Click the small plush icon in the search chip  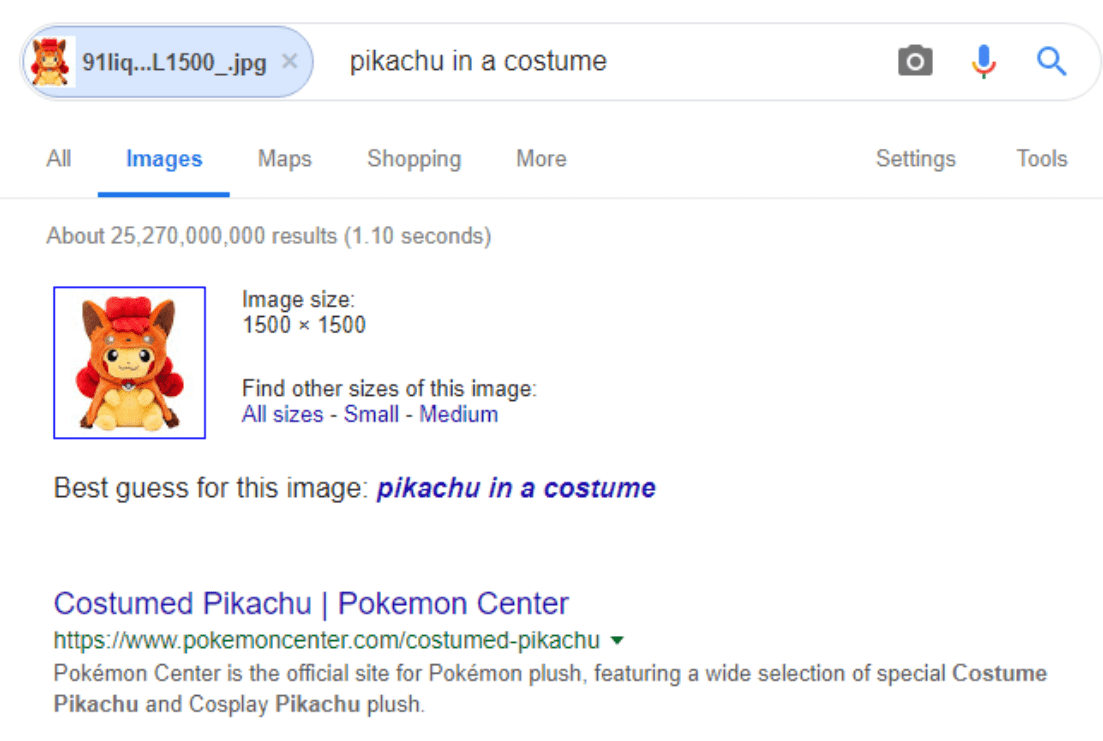click(51, 62)
